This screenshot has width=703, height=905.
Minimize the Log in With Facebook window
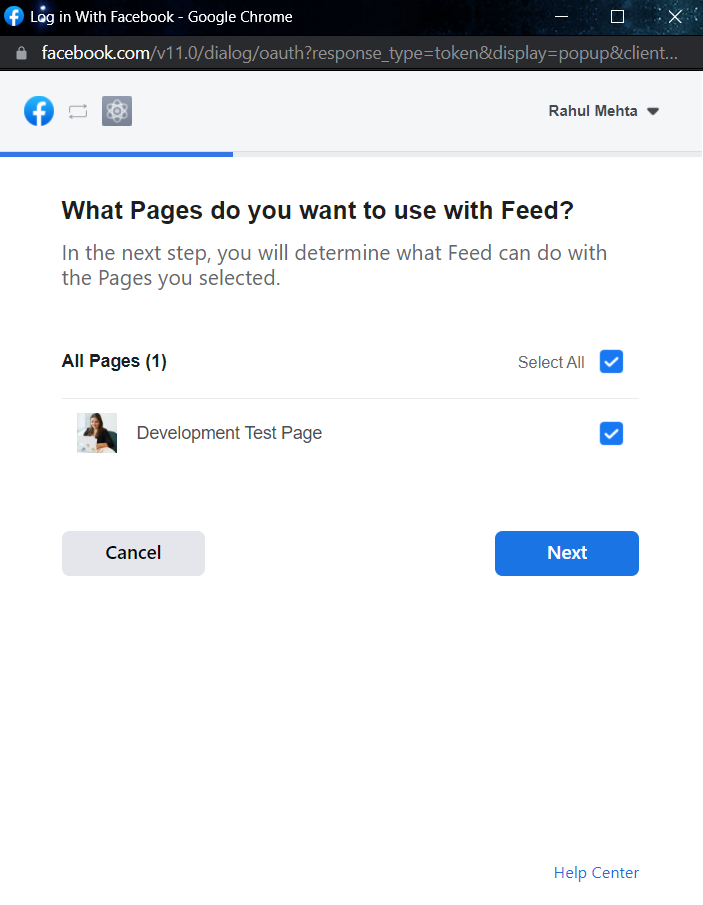coord(561,16)
